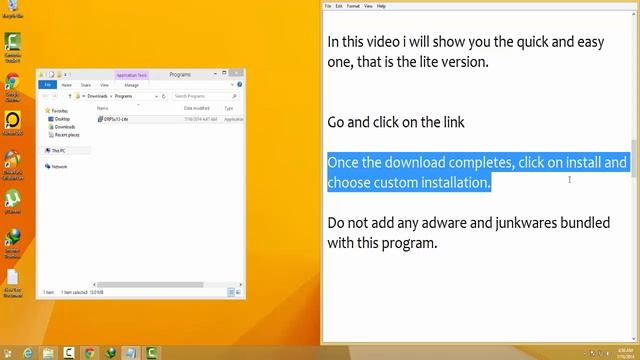Open the colorful Windows-flag desktop shortcut

point(13,165)
